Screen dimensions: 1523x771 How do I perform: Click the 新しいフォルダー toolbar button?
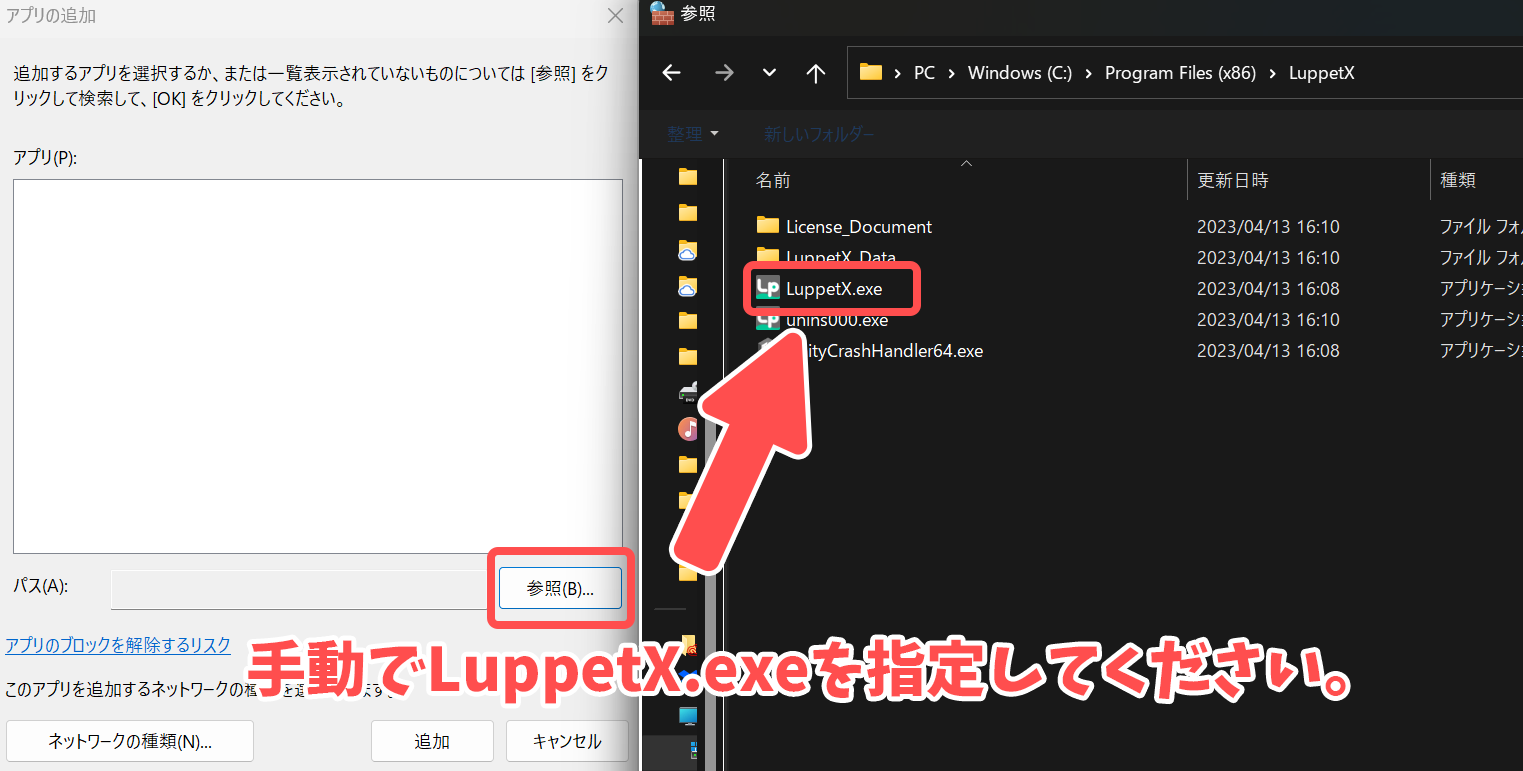(x=819, y=133)
